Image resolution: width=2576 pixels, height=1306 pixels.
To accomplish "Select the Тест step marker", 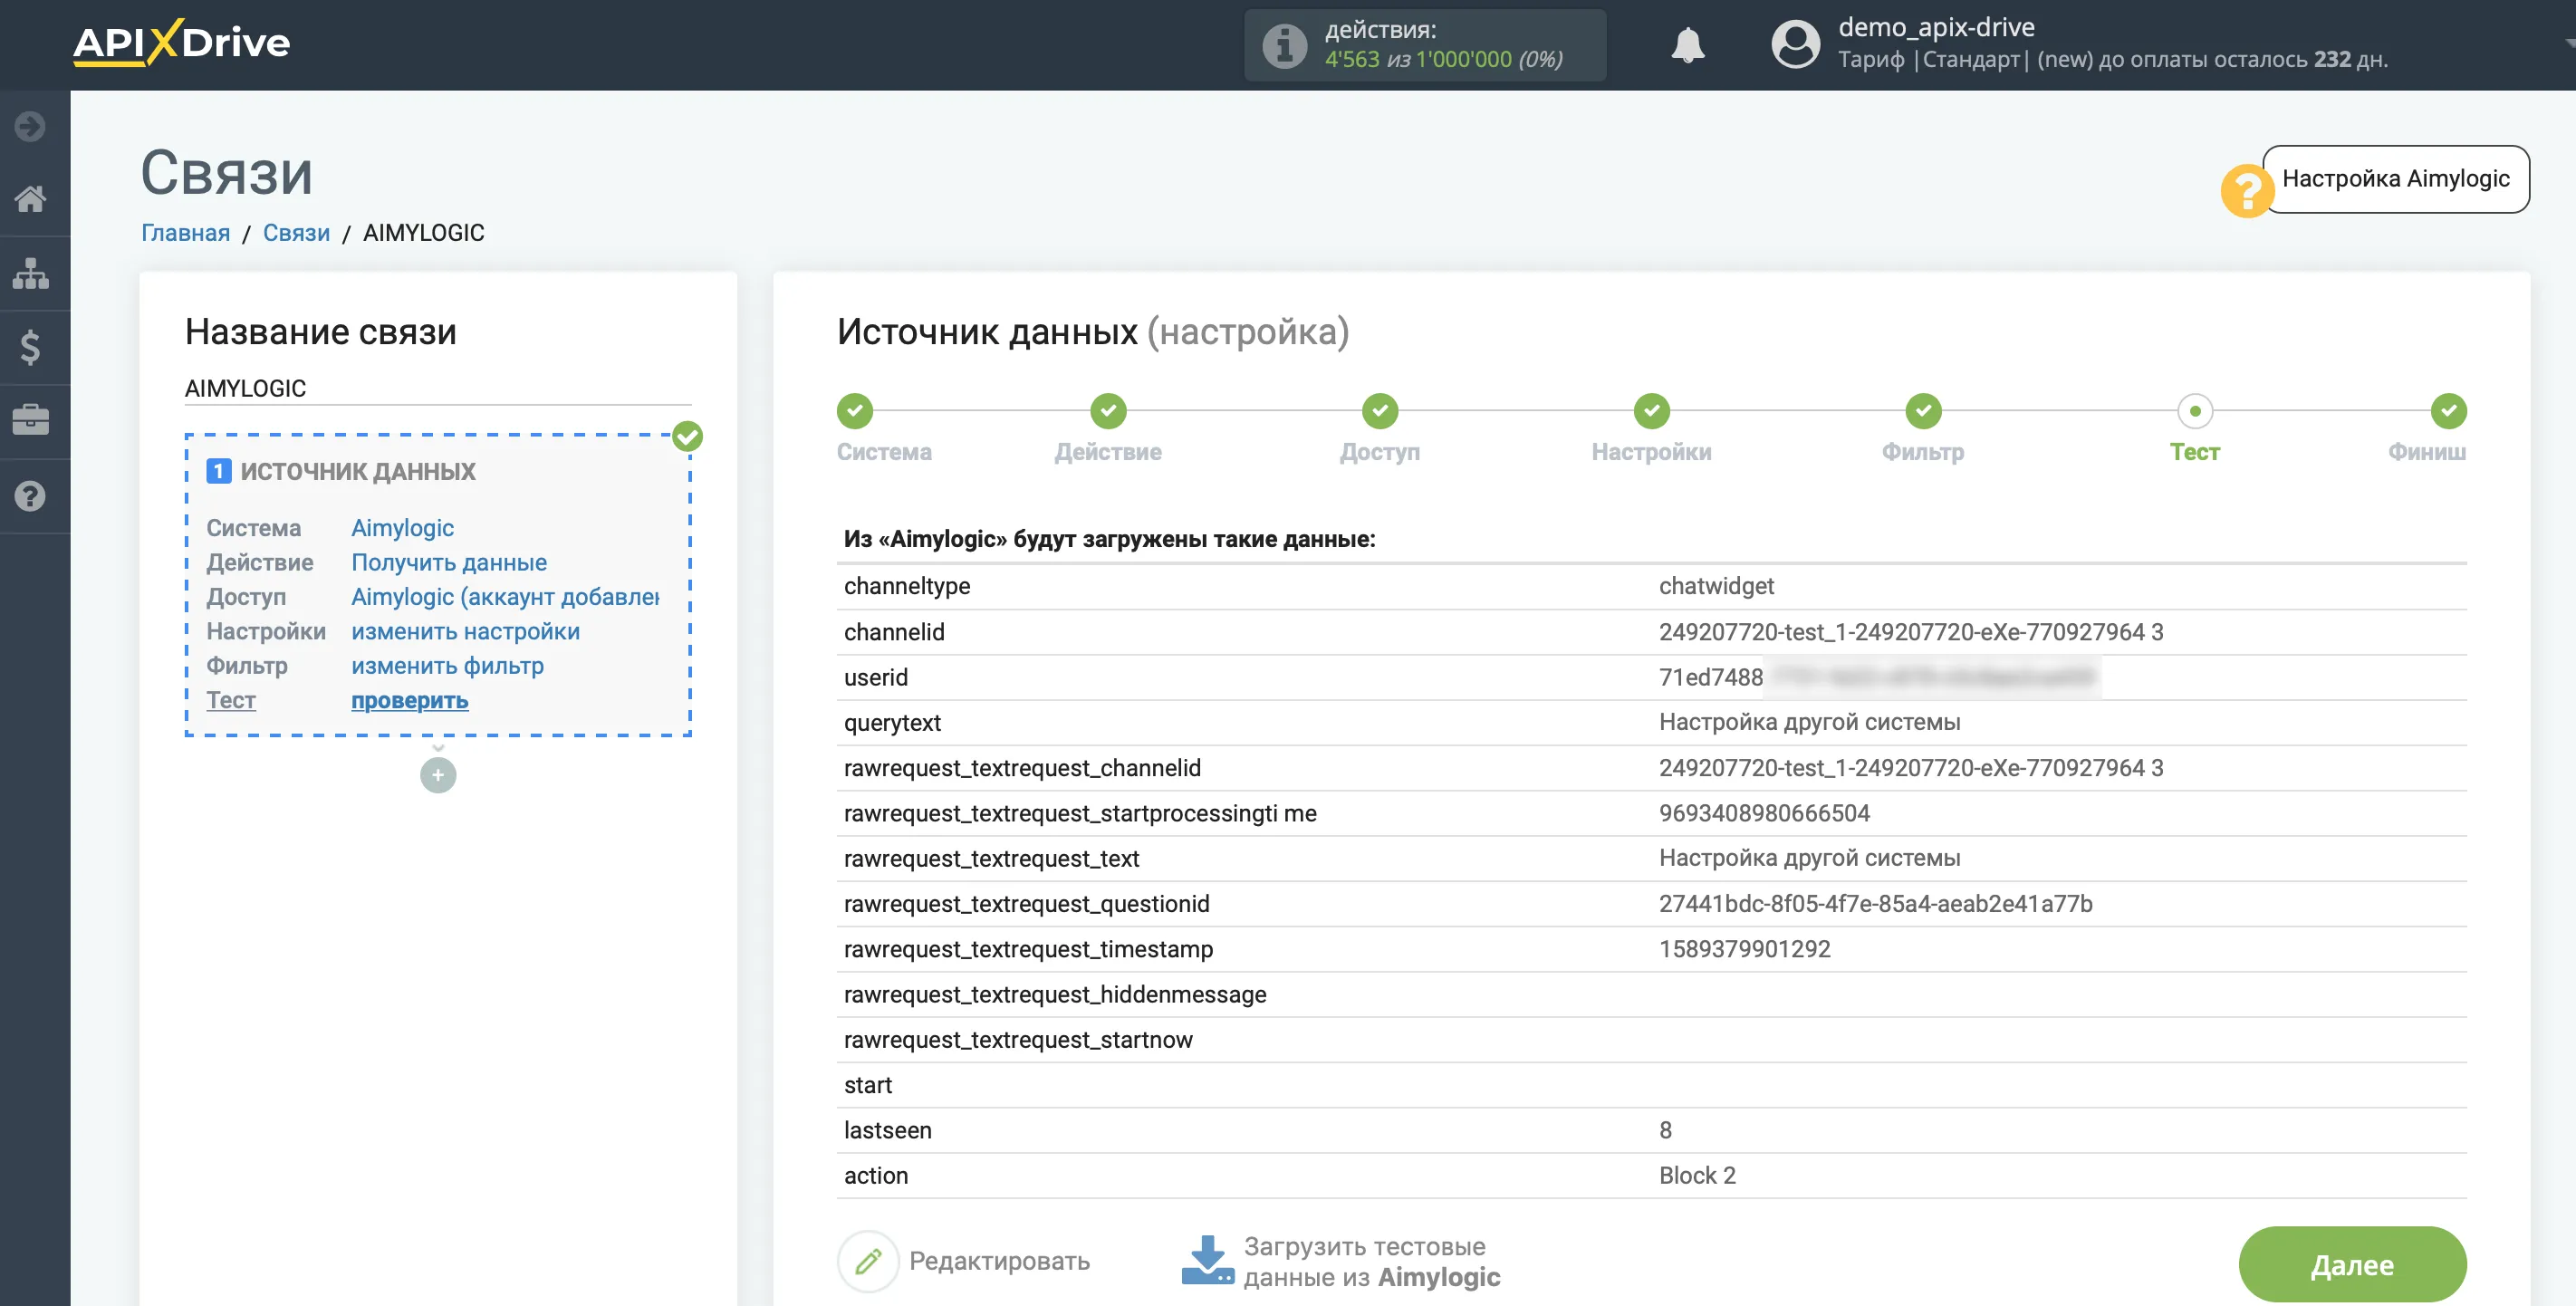I will [x=2195, y=410].
